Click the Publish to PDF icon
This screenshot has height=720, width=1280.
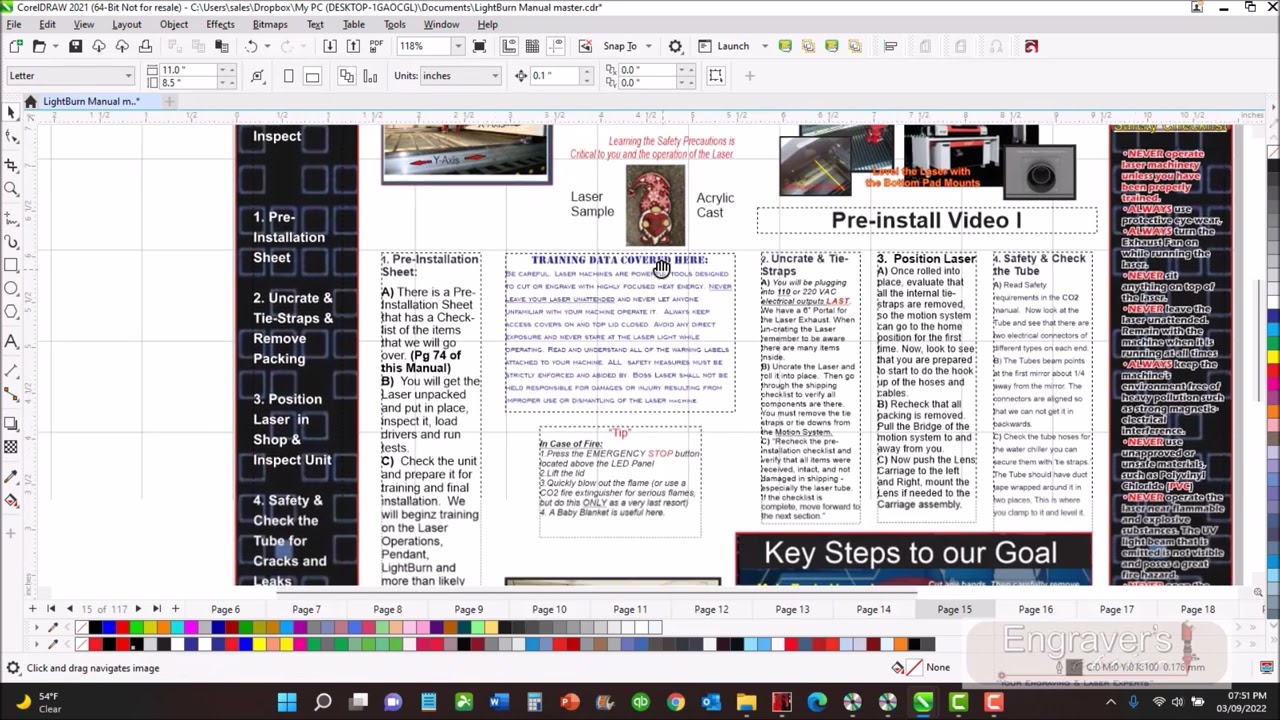coord(376,46)
